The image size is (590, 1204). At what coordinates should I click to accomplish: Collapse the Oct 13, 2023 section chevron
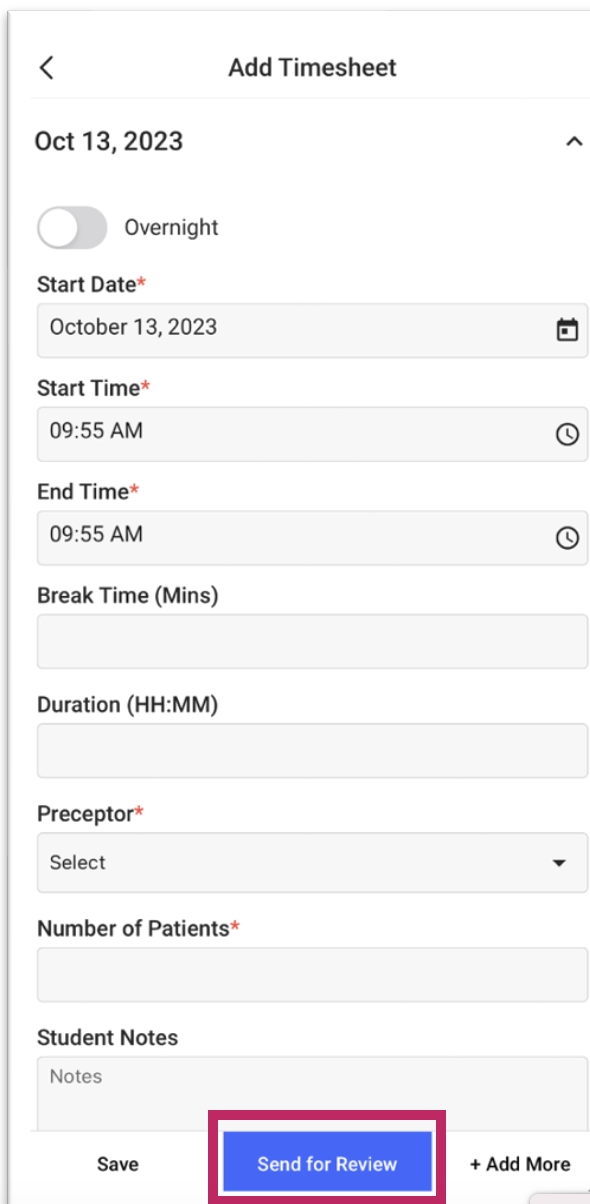pyautogui.click(x=574, y=142)
